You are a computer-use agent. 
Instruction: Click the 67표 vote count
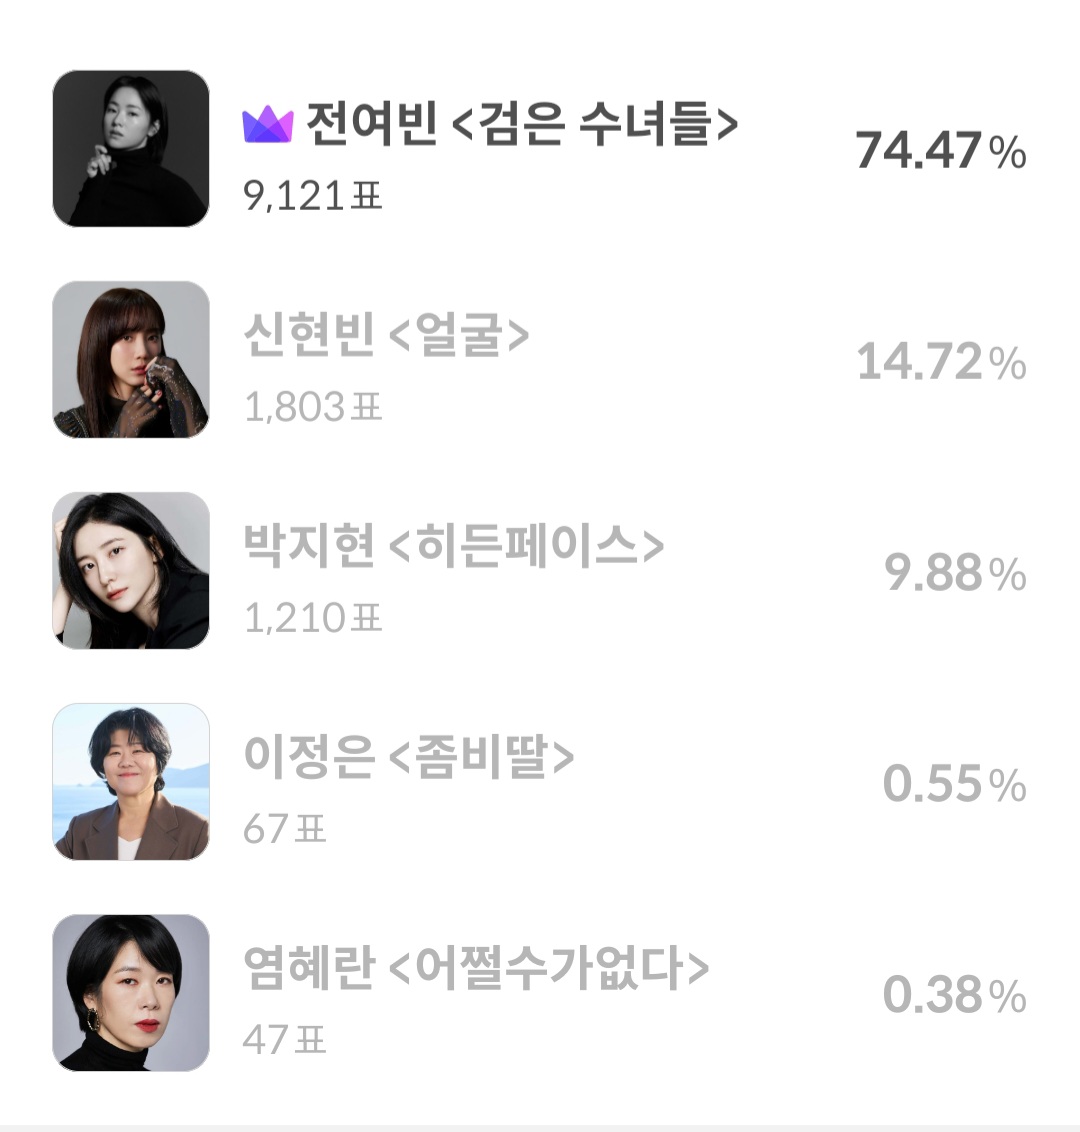285,829
